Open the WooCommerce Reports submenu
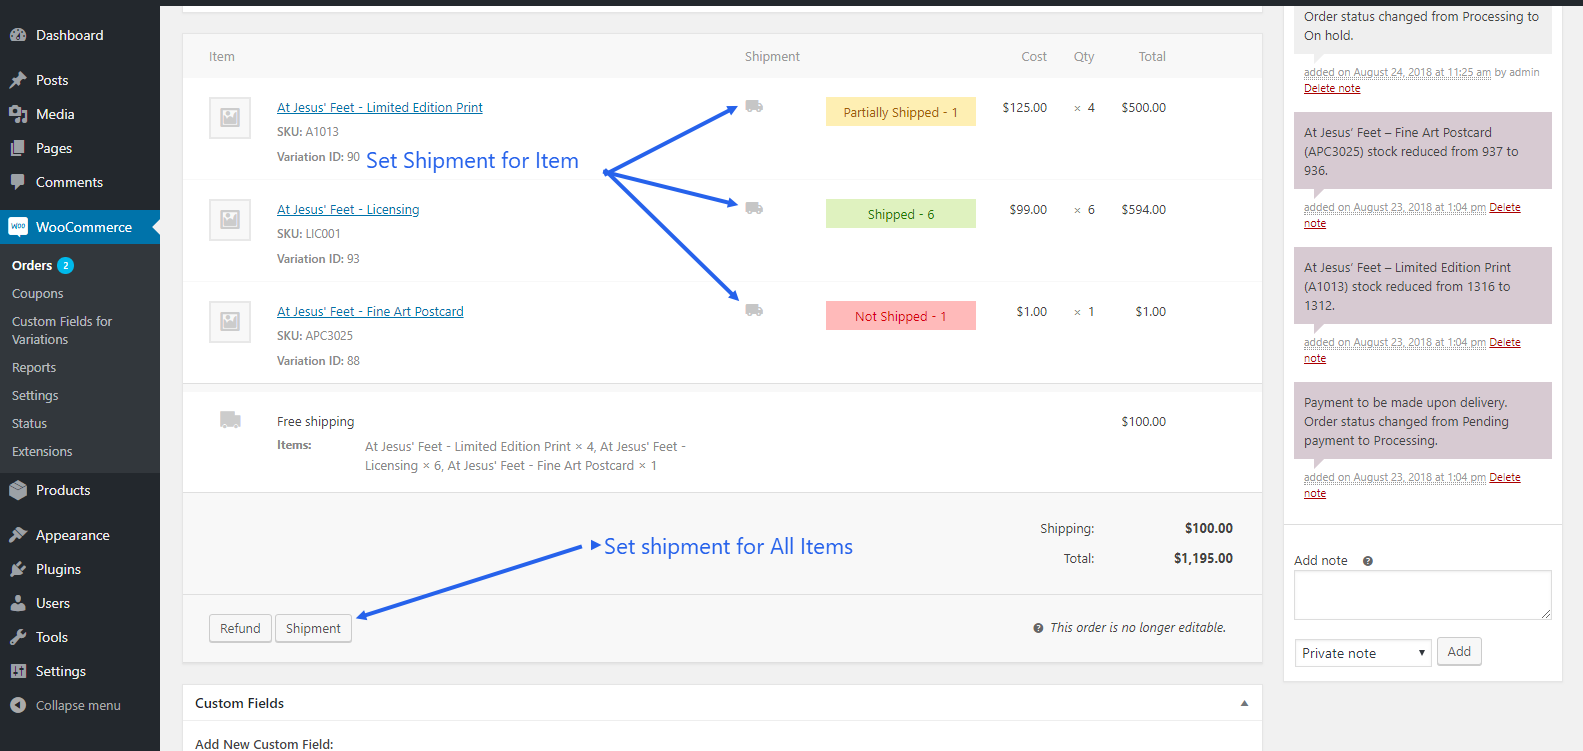This screenshot has width=1583, height=751. point(34,367)
